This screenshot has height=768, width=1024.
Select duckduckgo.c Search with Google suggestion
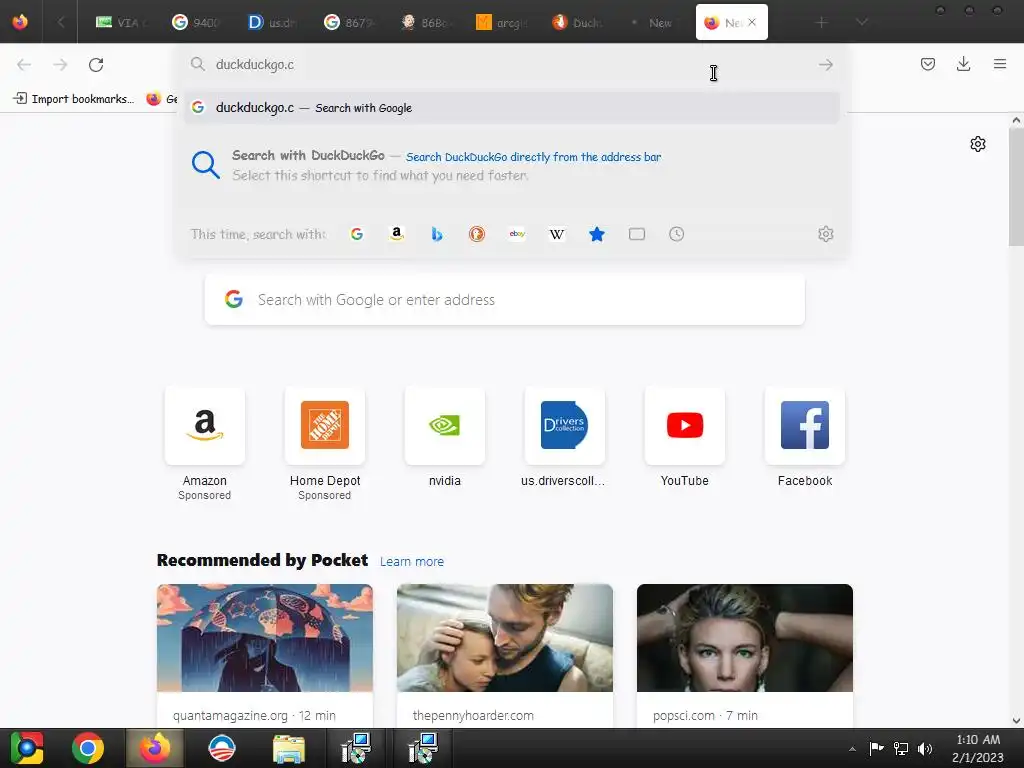(511, 108)
